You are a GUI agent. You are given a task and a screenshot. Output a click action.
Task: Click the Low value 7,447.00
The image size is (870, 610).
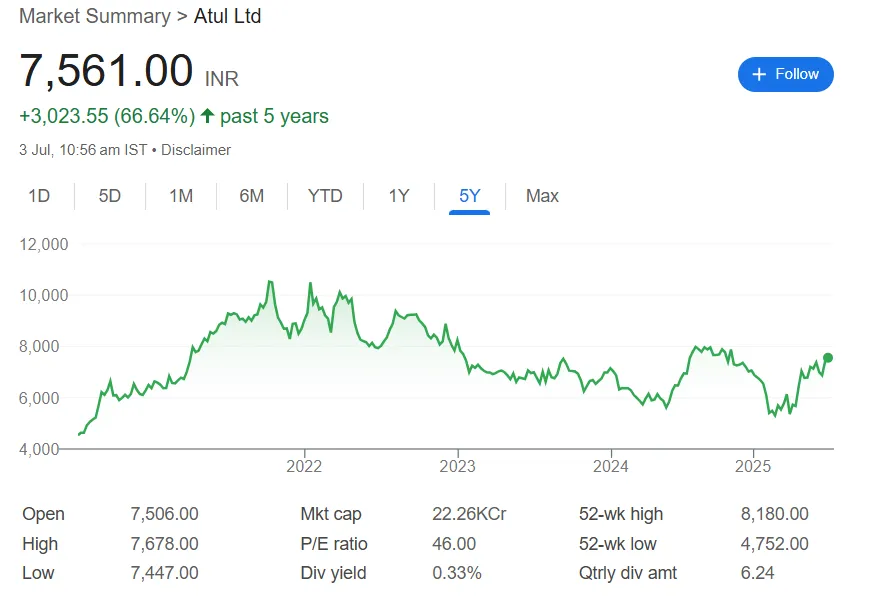pyautogui.click(x=164, y=573)
